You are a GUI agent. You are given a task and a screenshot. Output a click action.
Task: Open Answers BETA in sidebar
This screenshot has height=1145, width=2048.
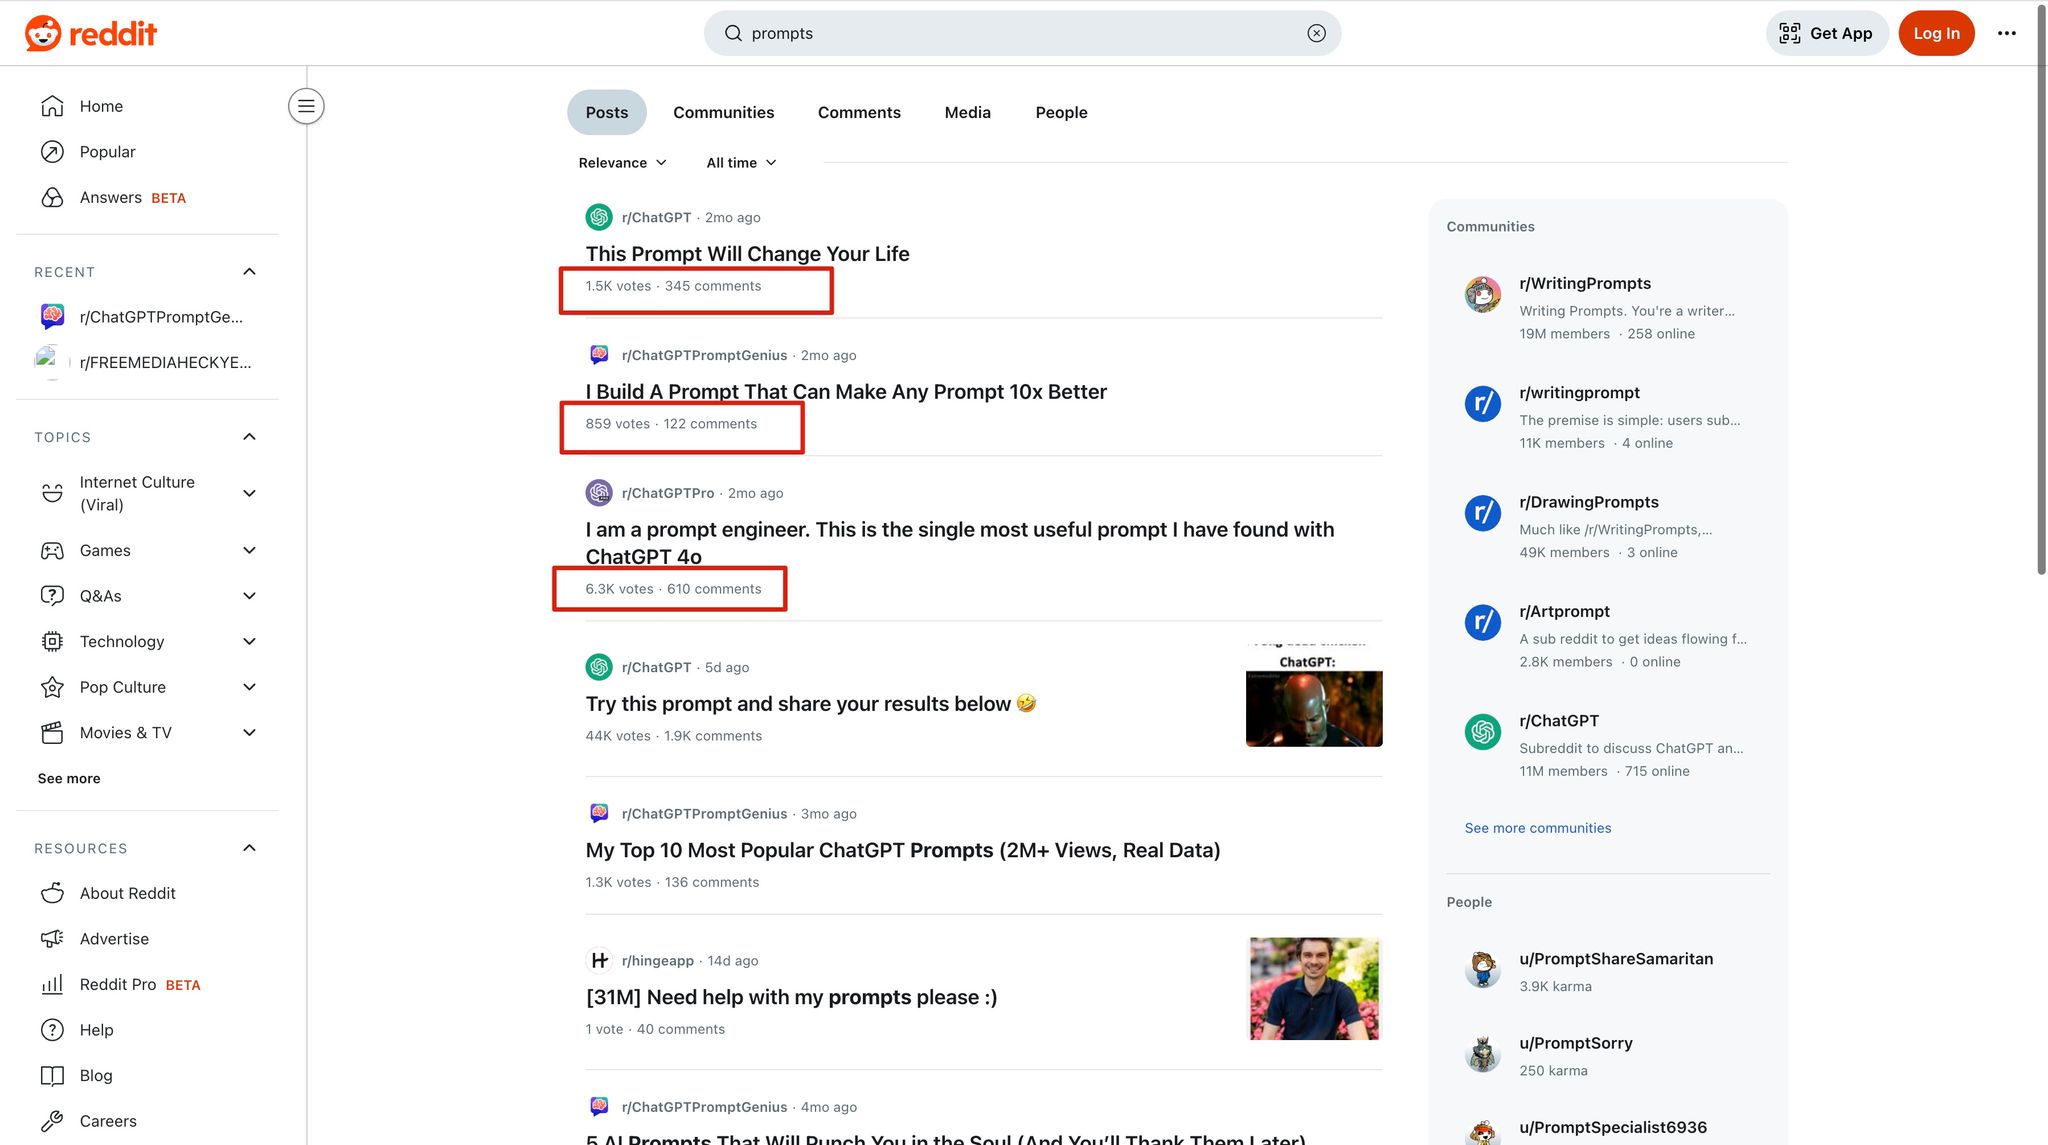coord(110,198)
